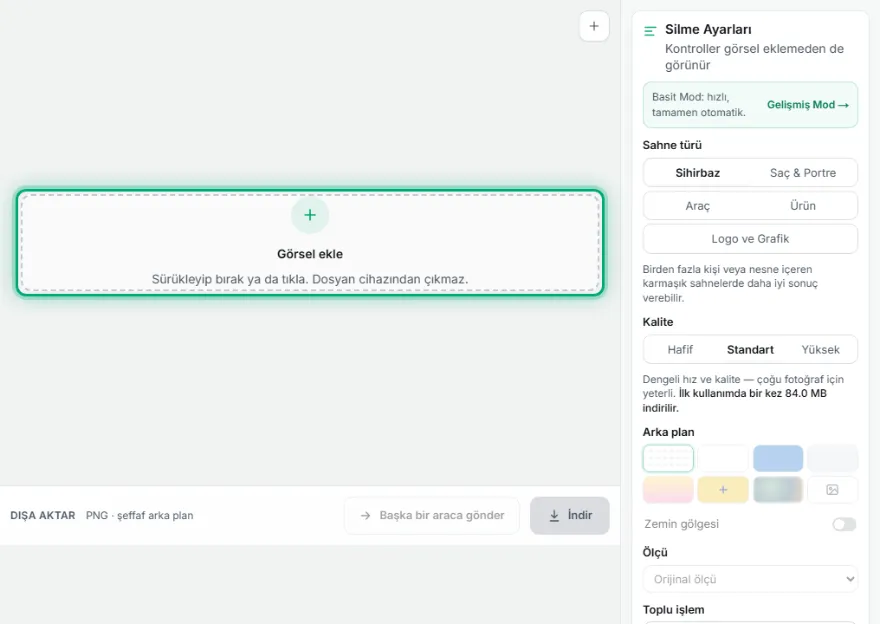Click the Sahne türü heading
Viewport: 880px width, 624px height.
pos(672,145)
